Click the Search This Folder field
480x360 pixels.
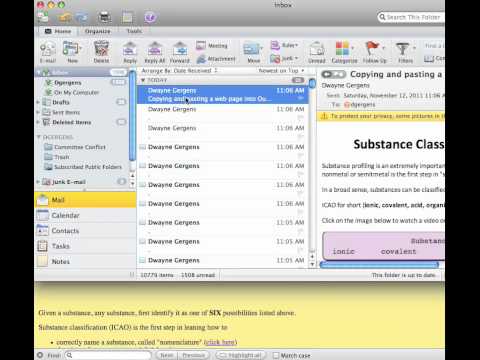point(411,17)
